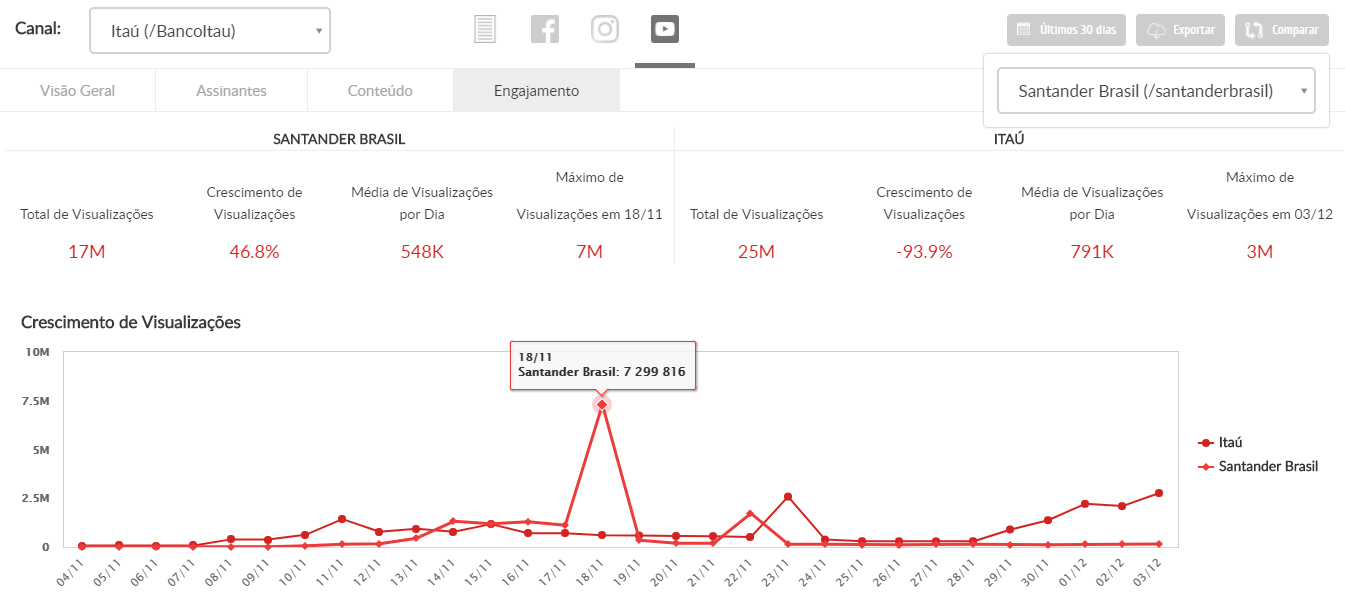The image size is (1345, 603).
Task: Click the cloud icon on Exportar
Action: (1157, 30)
